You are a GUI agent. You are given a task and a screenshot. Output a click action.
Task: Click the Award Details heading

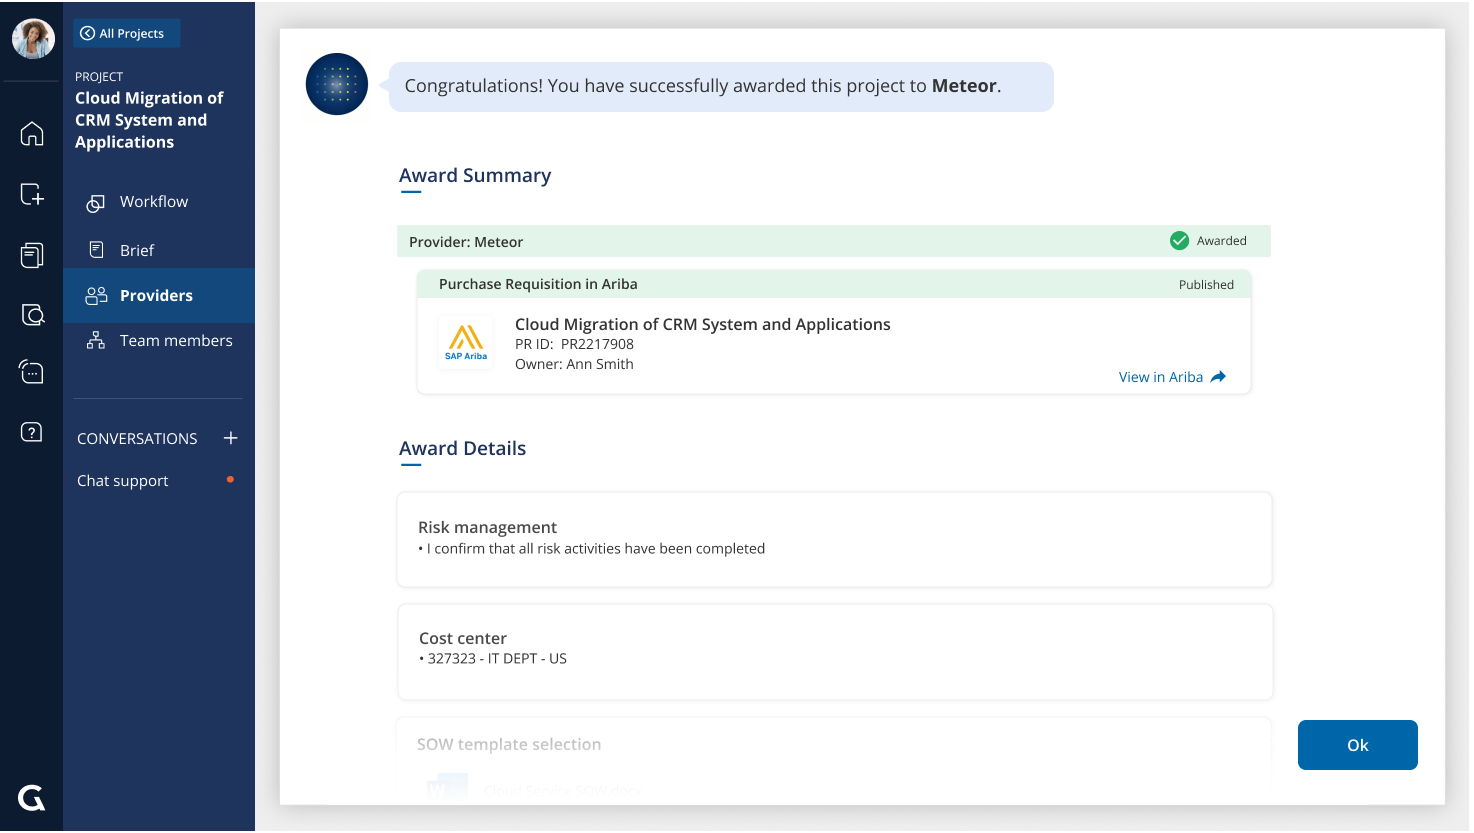tap(462, 448)
